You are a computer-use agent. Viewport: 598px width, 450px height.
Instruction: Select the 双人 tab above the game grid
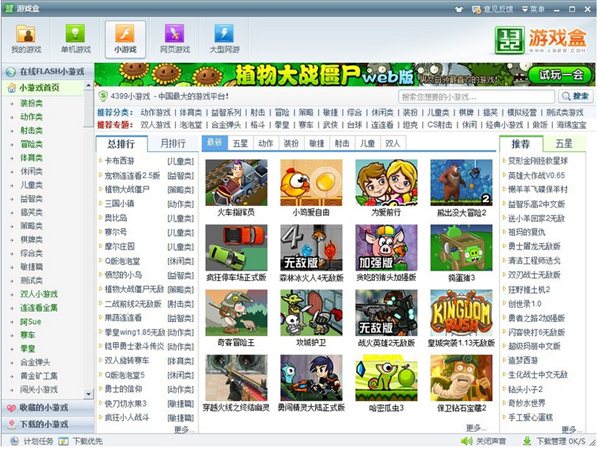point(393,143)
